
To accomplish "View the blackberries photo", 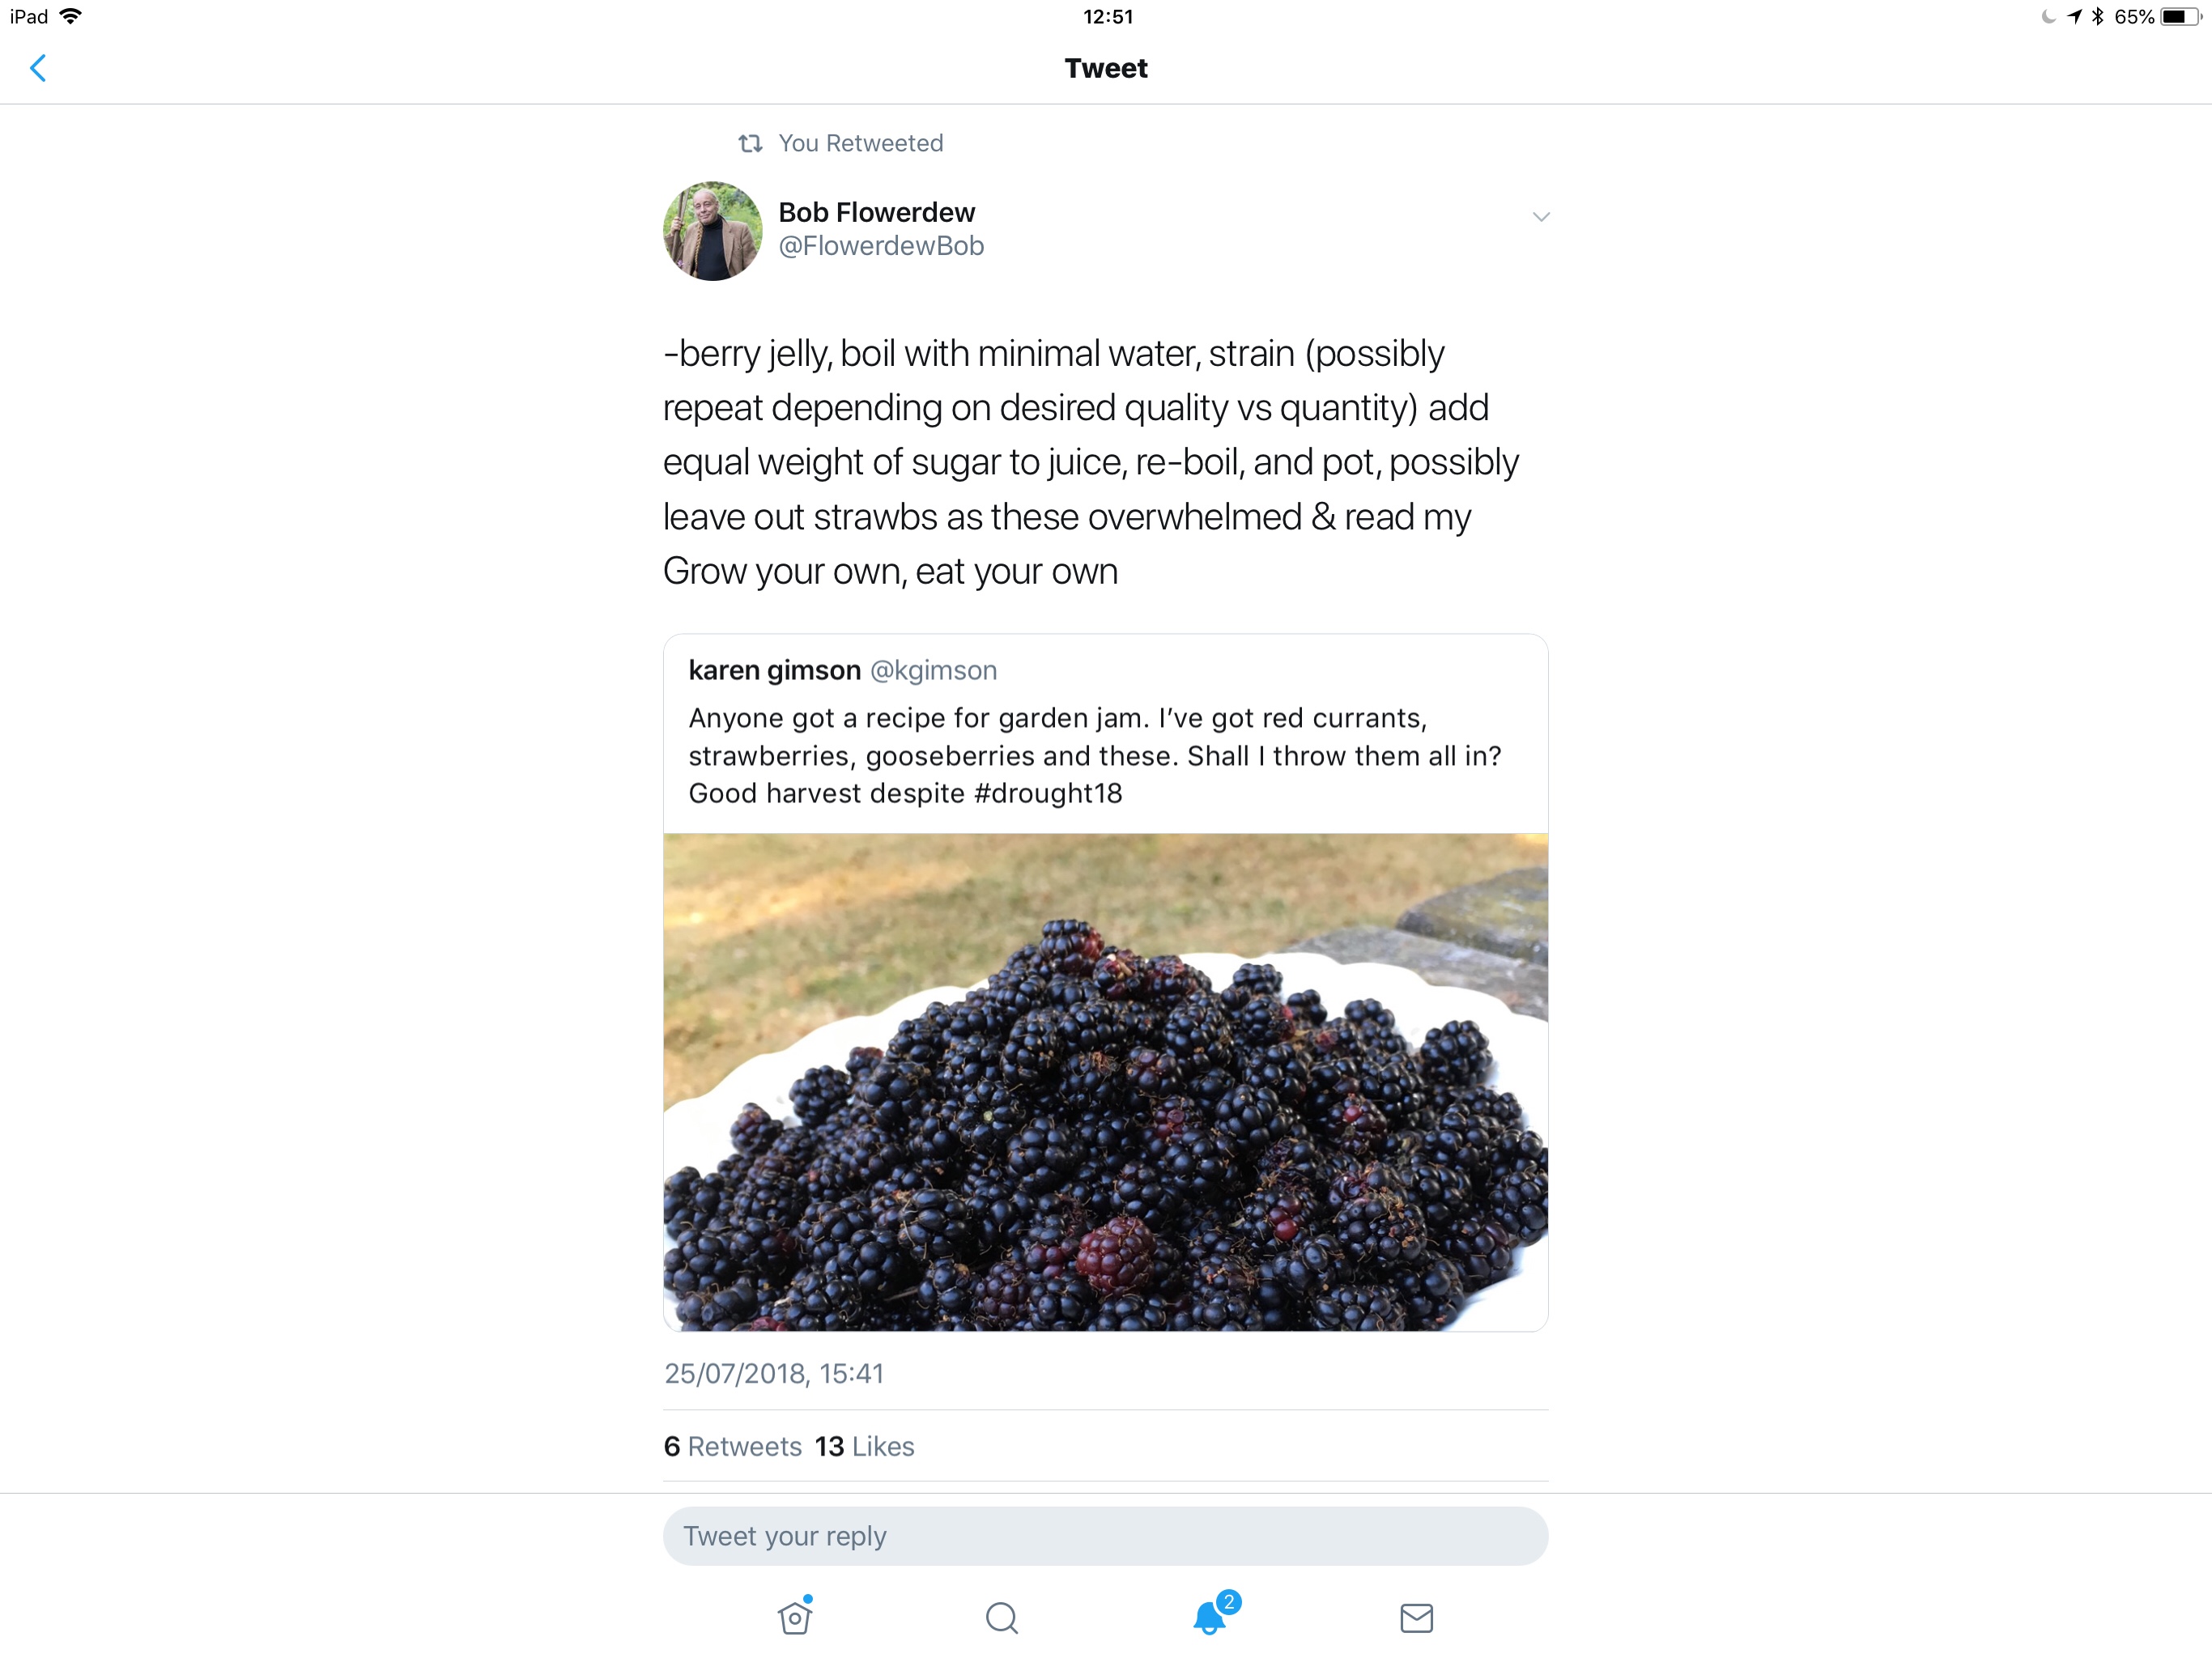I will click(x=1105, y=1081).
